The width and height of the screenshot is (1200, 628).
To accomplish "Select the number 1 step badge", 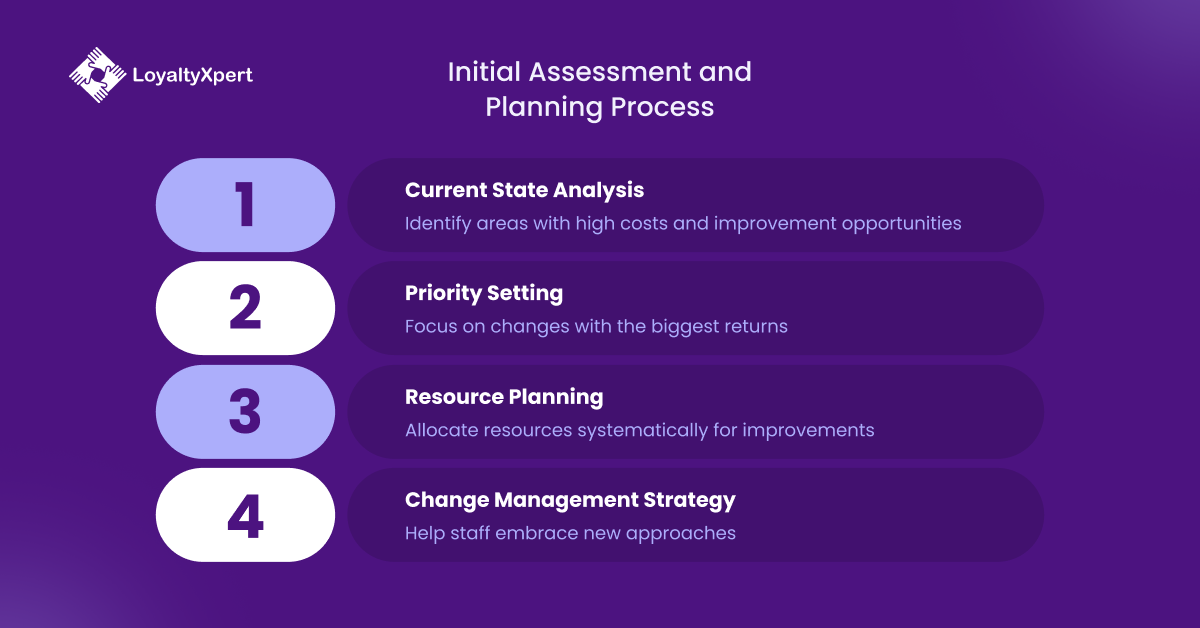I will 245,205.
